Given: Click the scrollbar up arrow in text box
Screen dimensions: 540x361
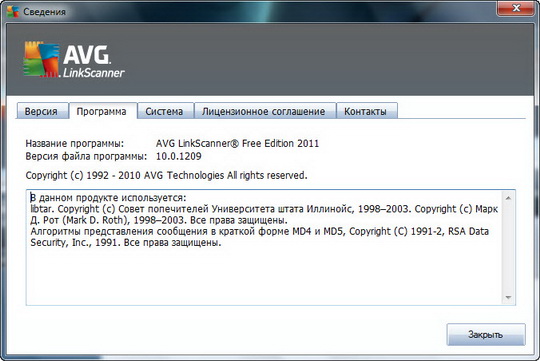Looking at the screenshot, I should 508,198.
